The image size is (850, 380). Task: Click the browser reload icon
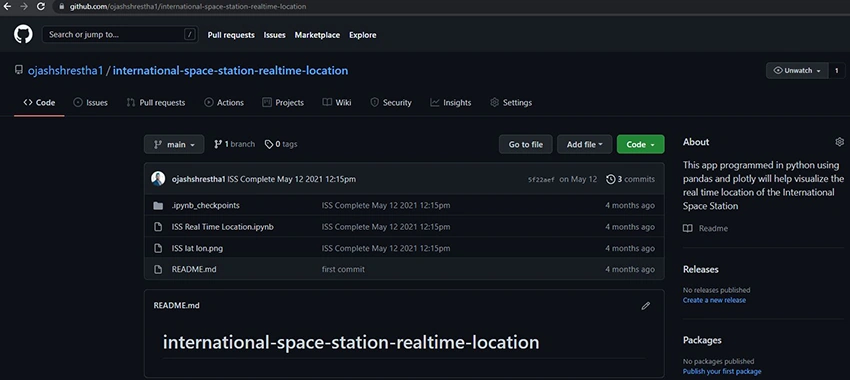[41, 7]
